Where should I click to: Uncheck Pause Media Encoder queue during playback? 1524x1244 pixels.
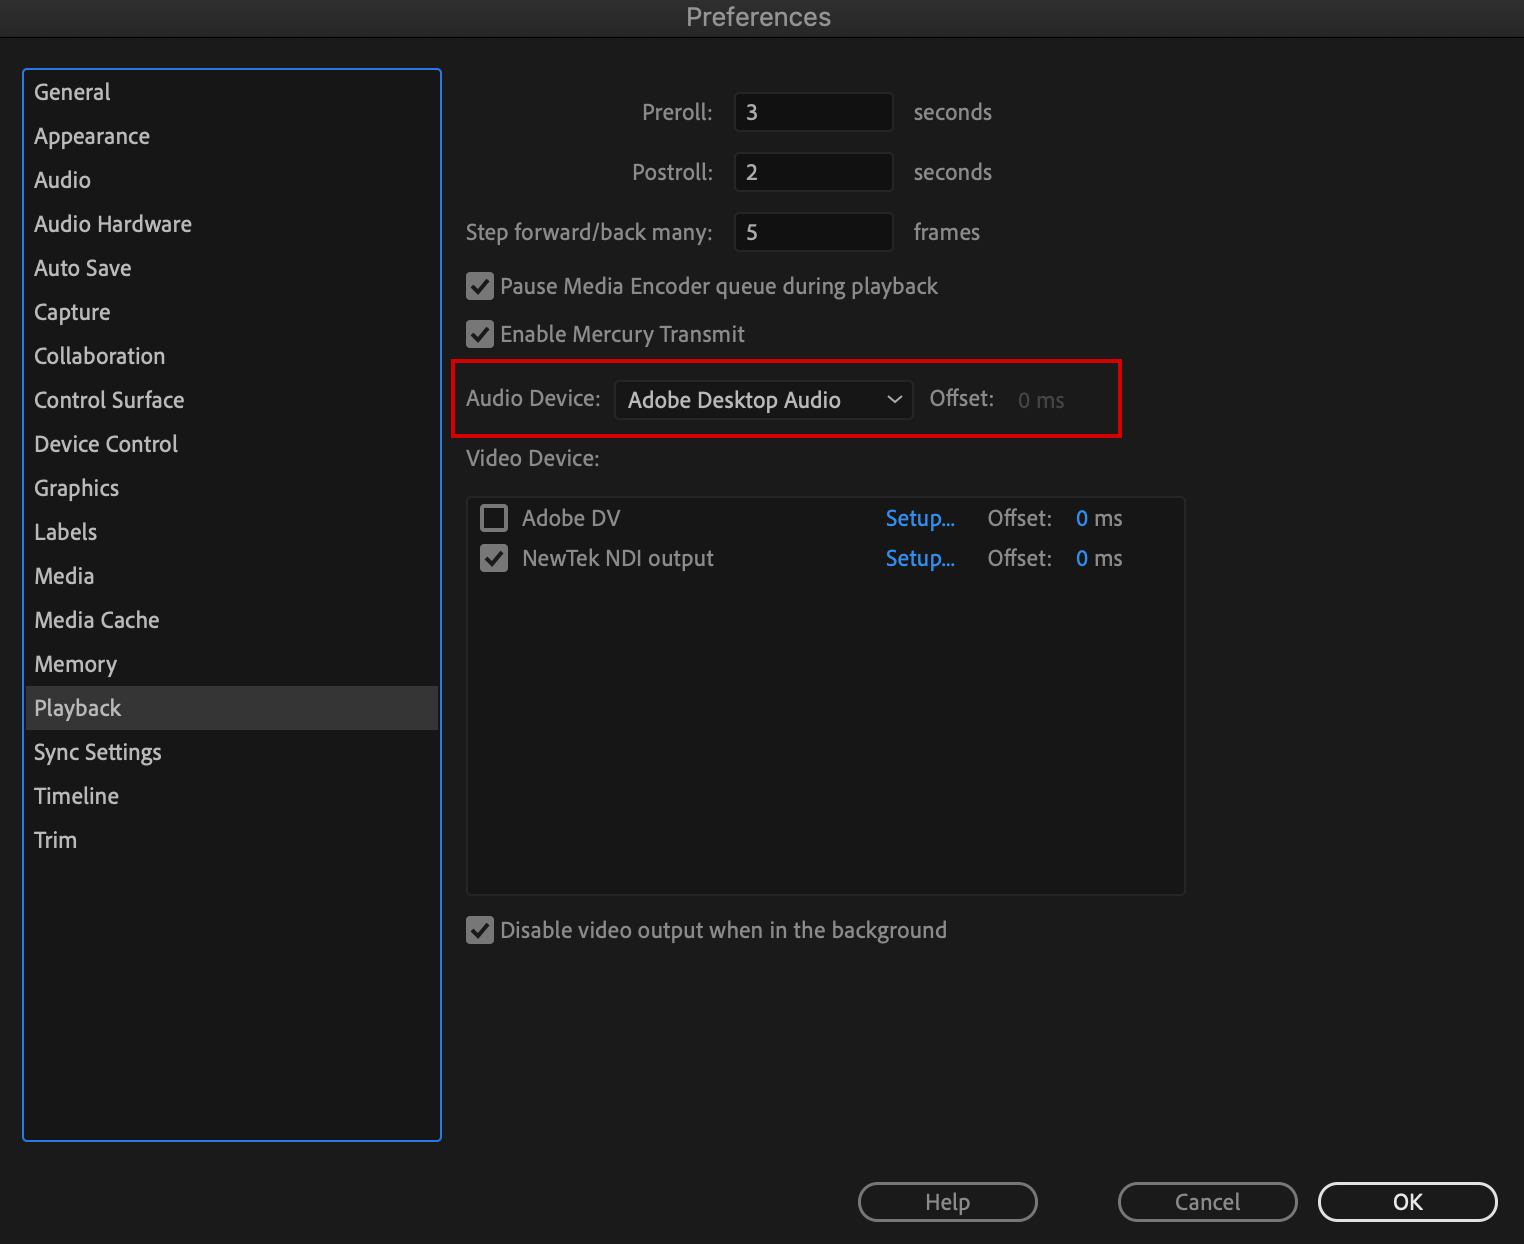tap(479, 286)
